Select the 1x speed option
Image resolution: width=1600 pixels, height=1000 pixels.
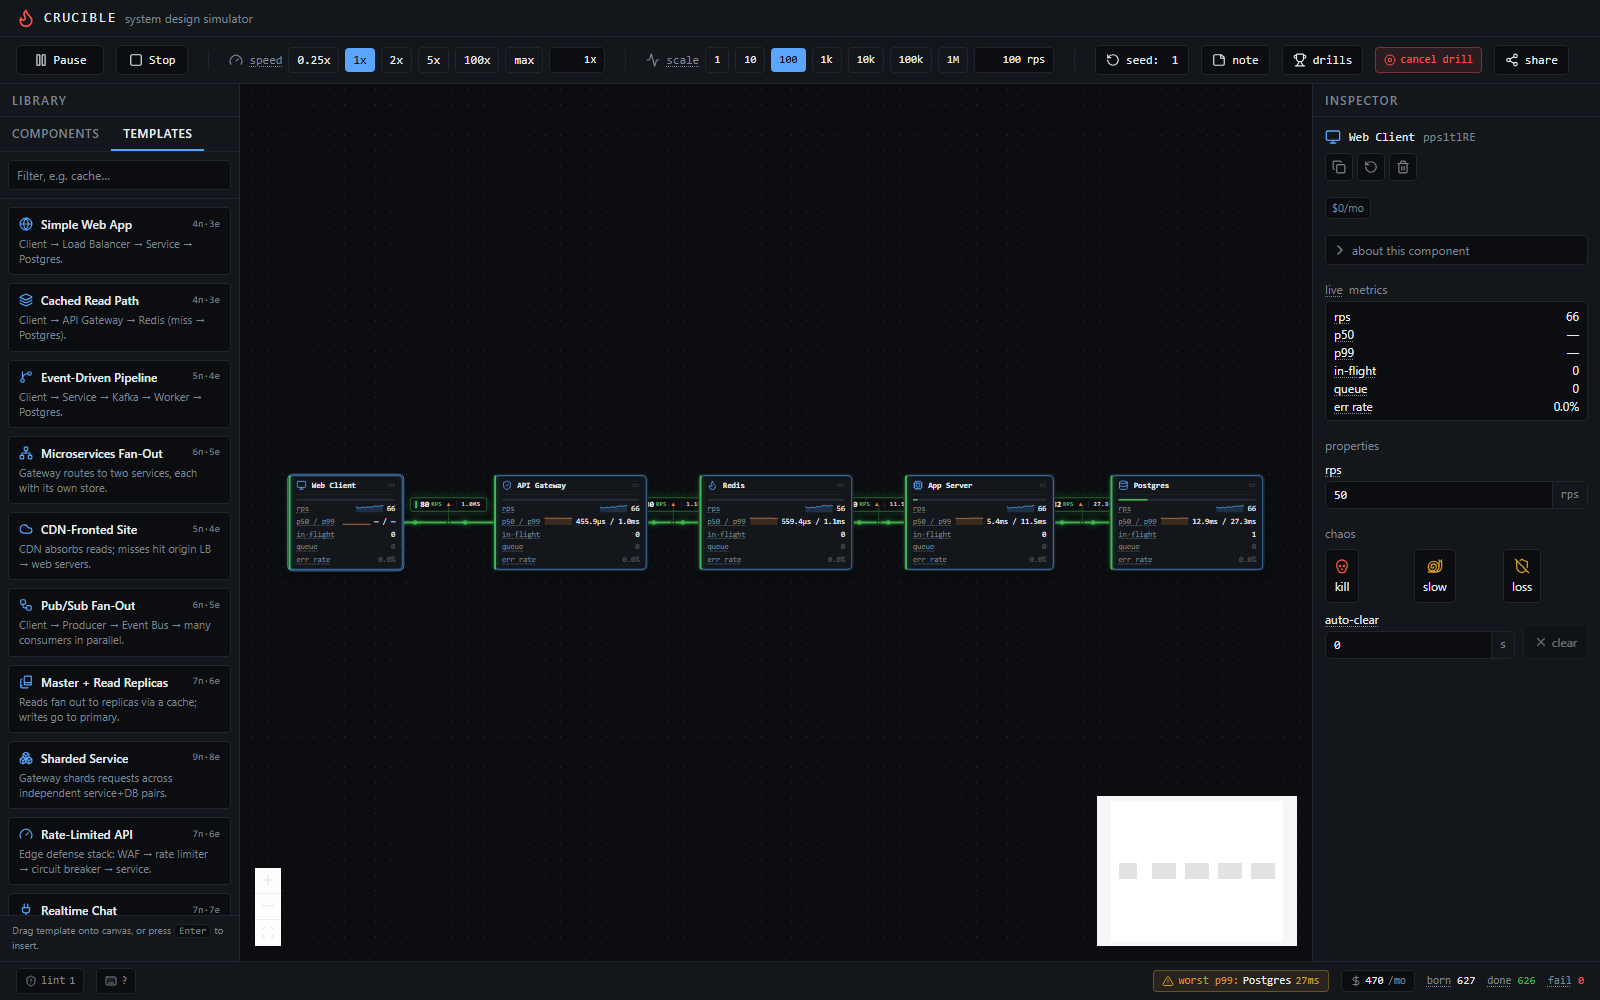(360, 60)
